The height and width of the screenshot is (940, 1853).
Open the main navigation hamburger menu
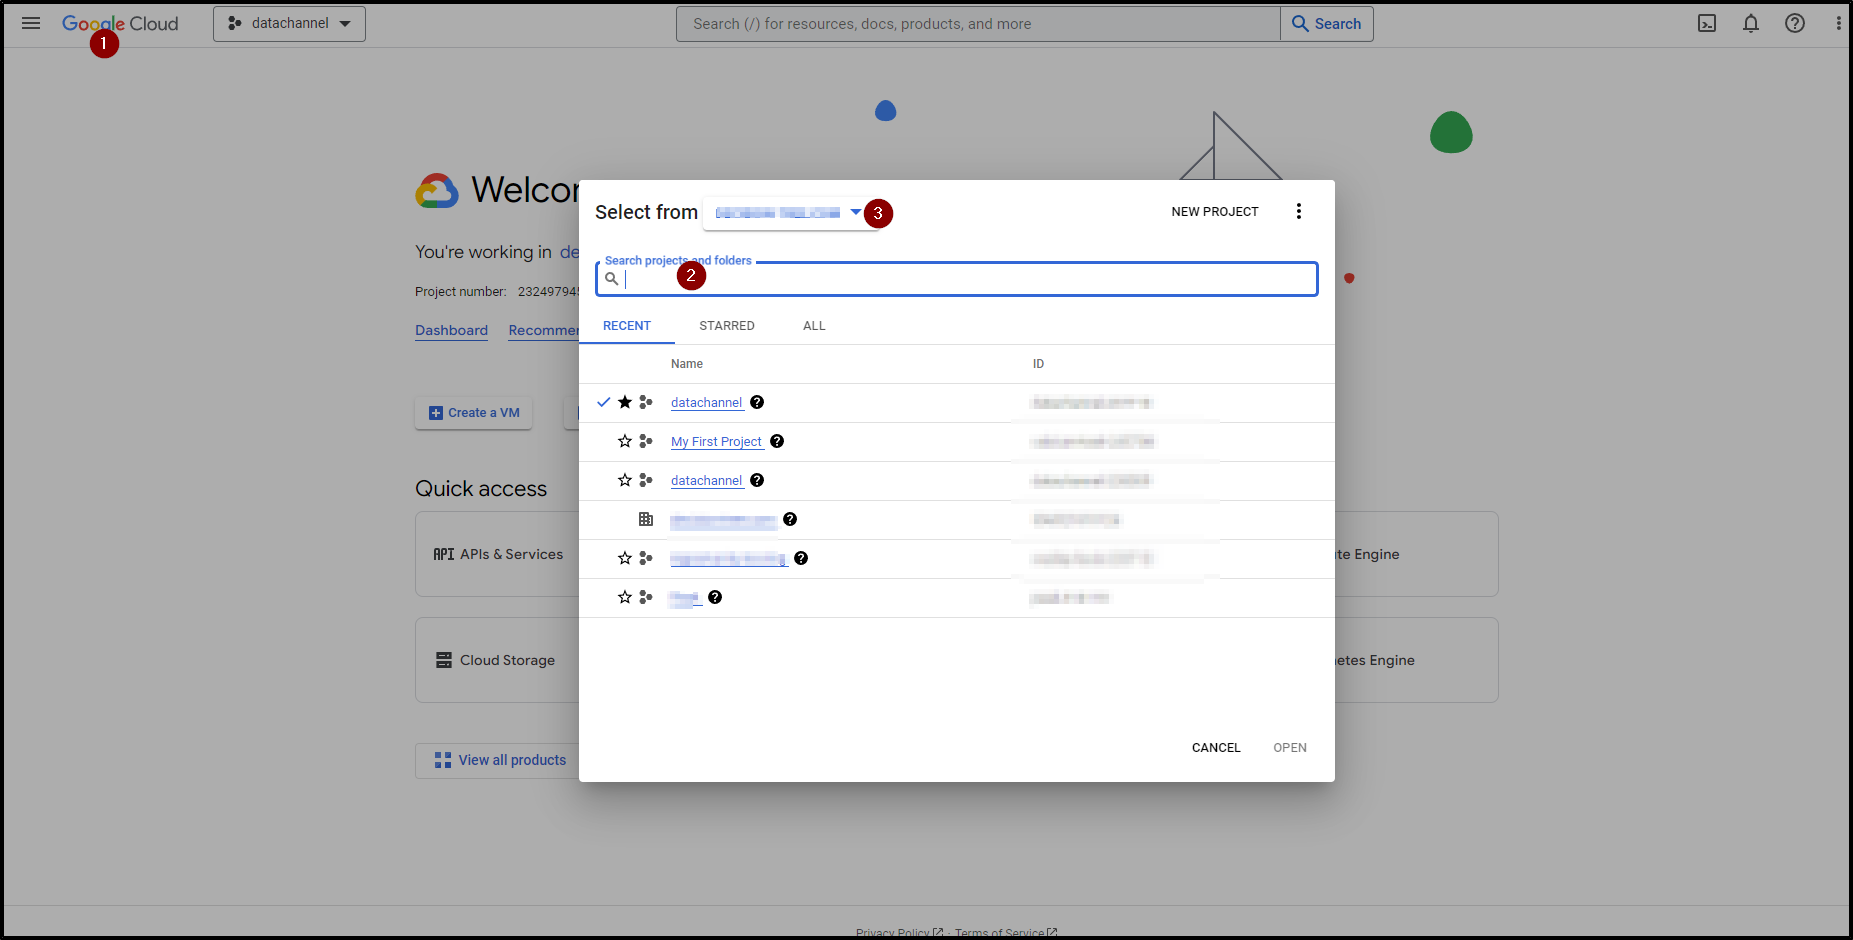point(31,23)
